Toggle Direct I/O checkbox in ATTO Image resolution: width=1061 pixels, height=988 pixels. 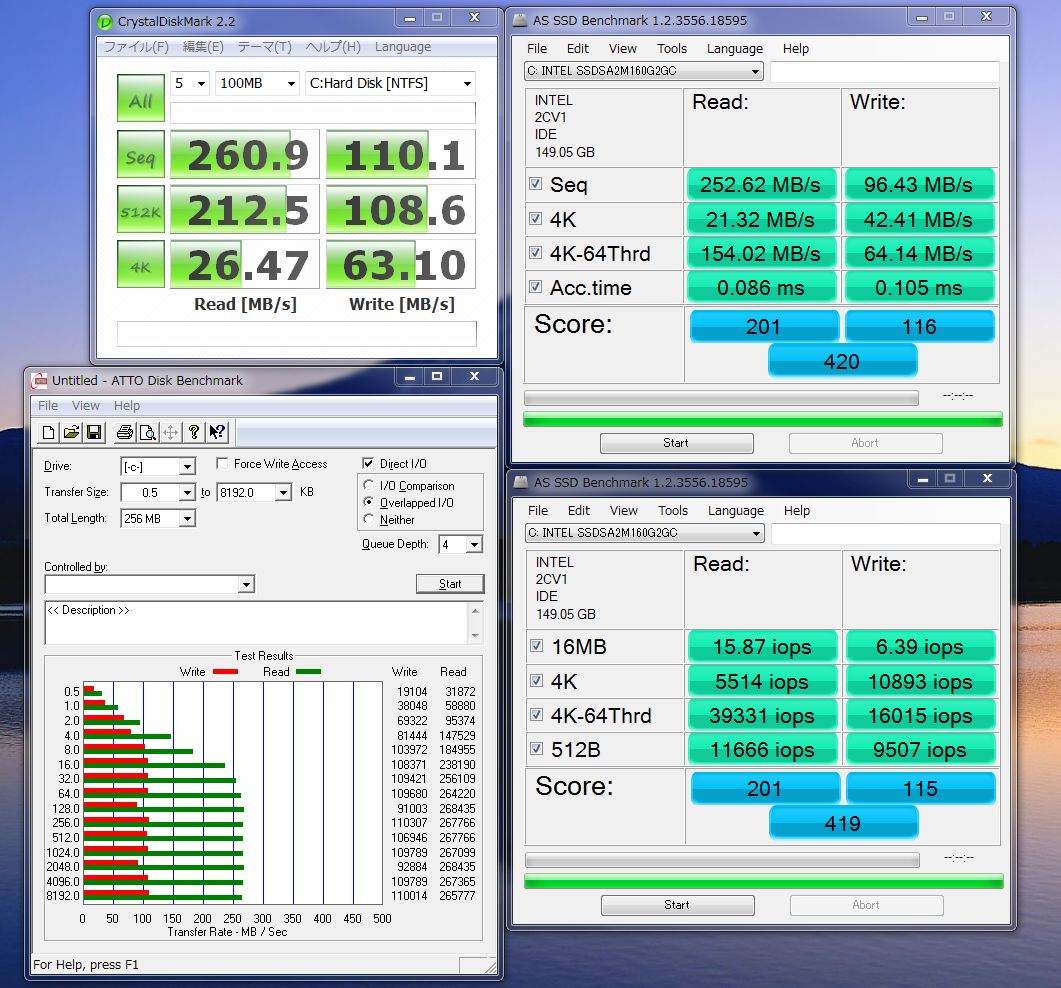point(368,464)
